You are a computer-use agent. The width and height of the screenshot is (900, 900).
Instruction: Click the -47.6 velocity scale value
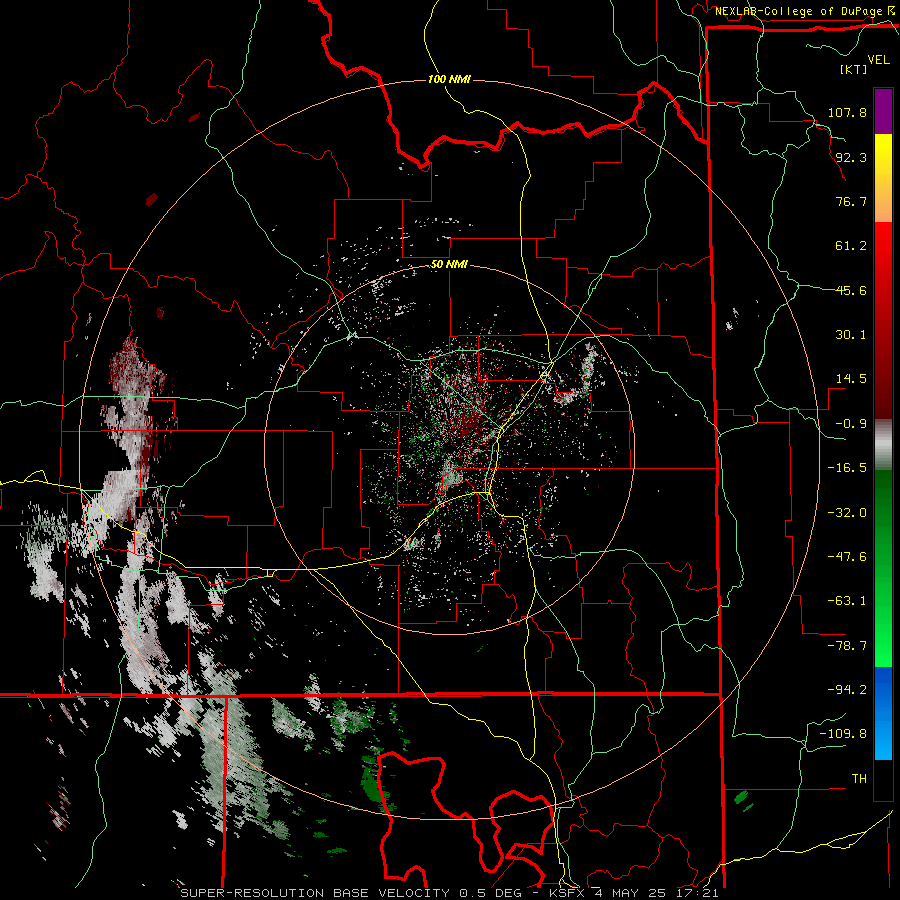pos(847,557)
